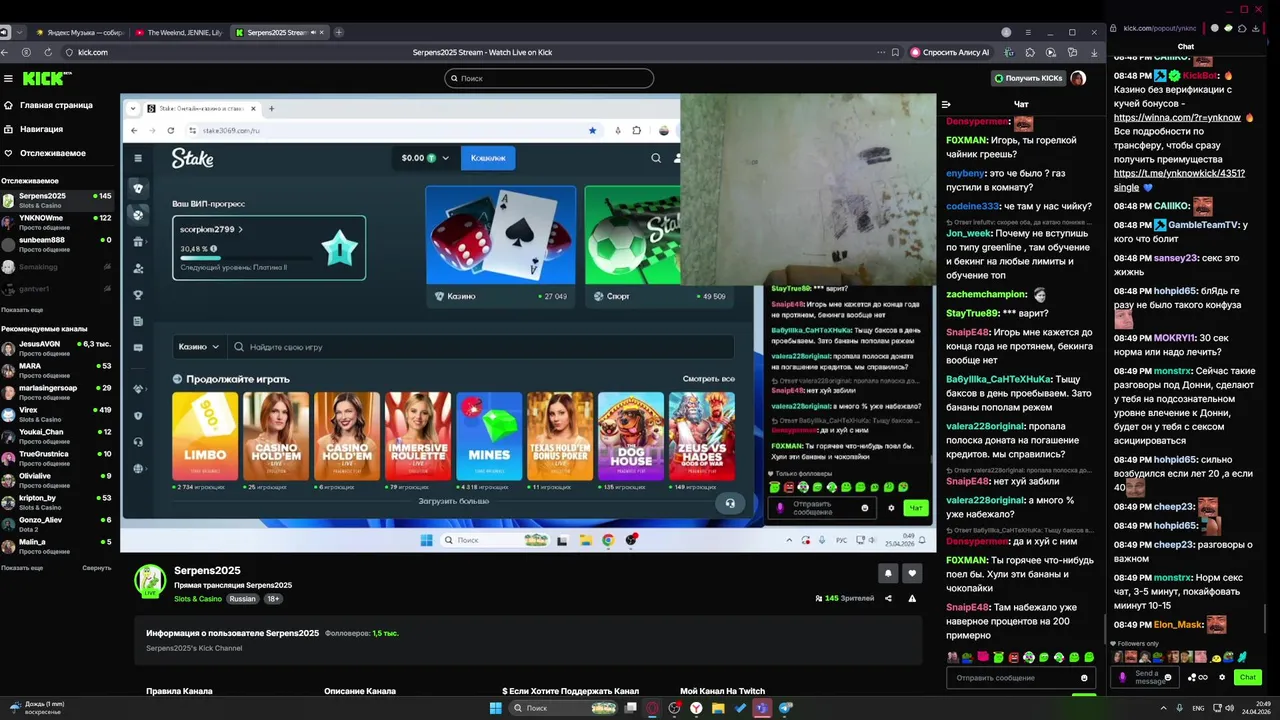Open the JesusAVGN recommended channel

[x=57, y=348]
